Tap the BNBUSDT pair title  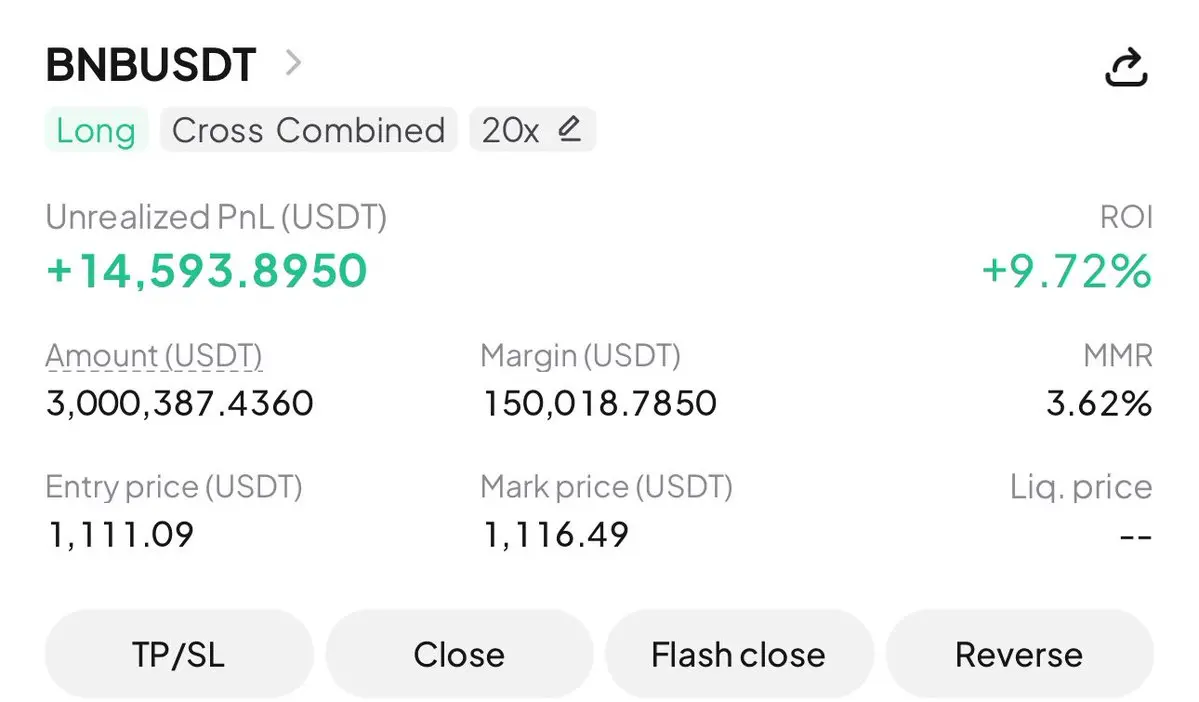(x=151, y=66)
